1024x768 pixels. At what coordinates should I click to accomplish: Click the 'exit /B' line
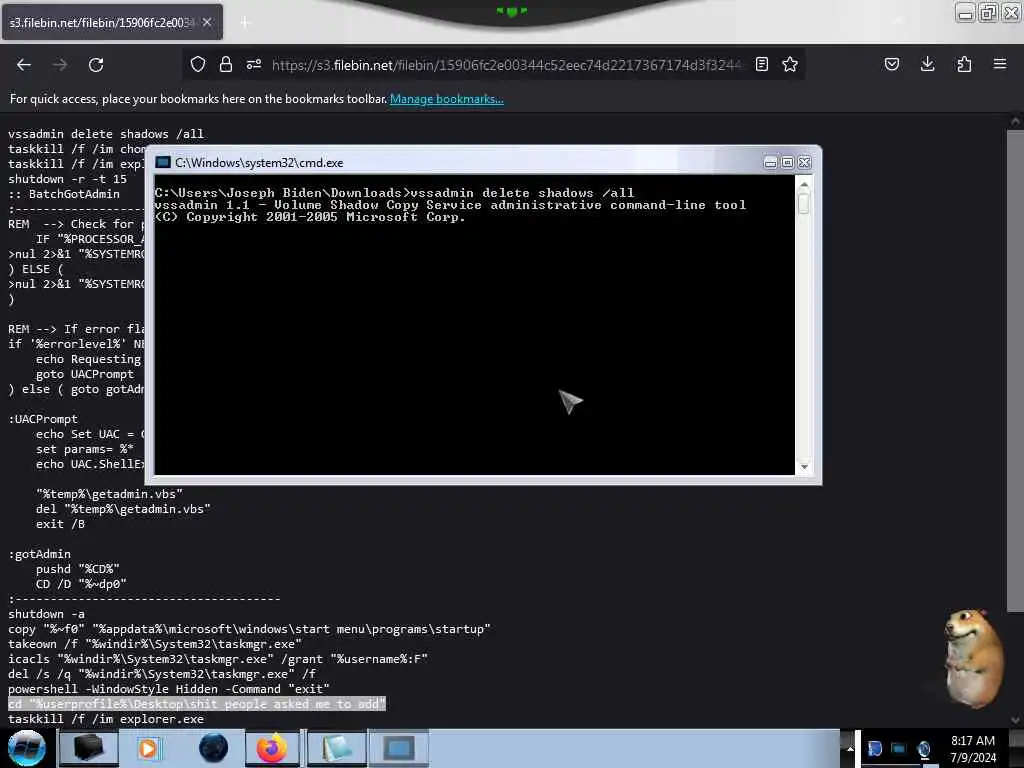coord(60,524)
